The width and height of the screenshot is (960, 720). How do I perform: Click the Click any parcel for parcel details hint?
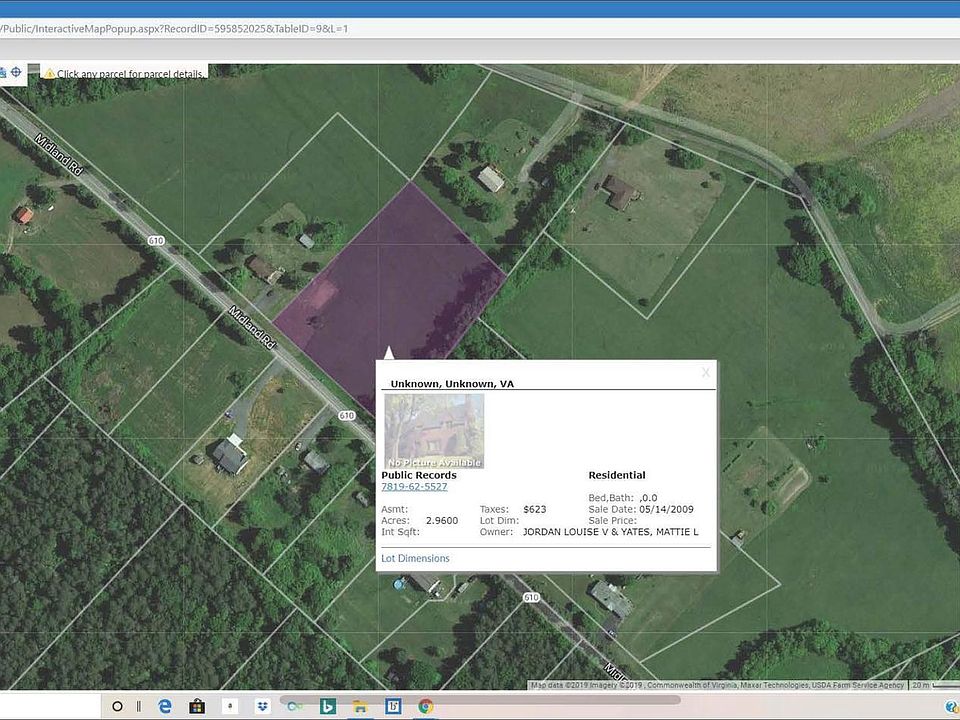pyautogui.click(x=130, y=73)
